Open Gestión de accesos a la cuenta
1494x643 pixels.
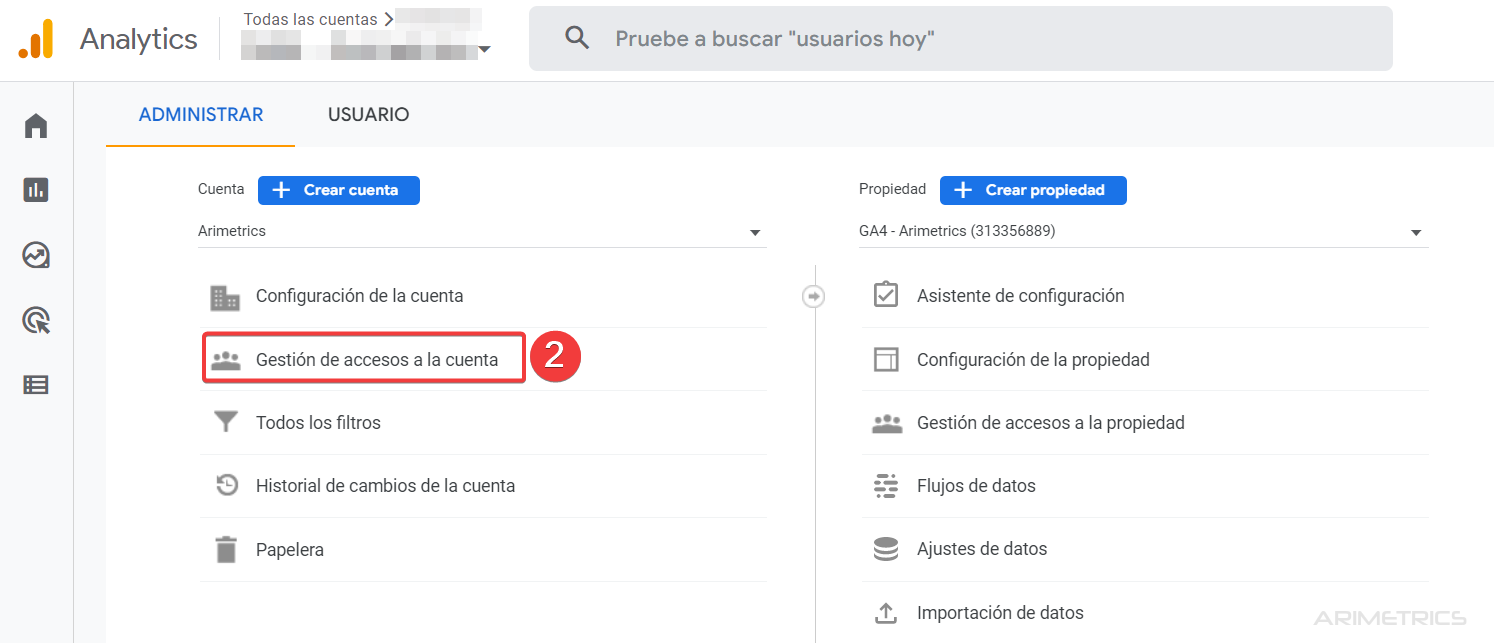tap(363, 357)
